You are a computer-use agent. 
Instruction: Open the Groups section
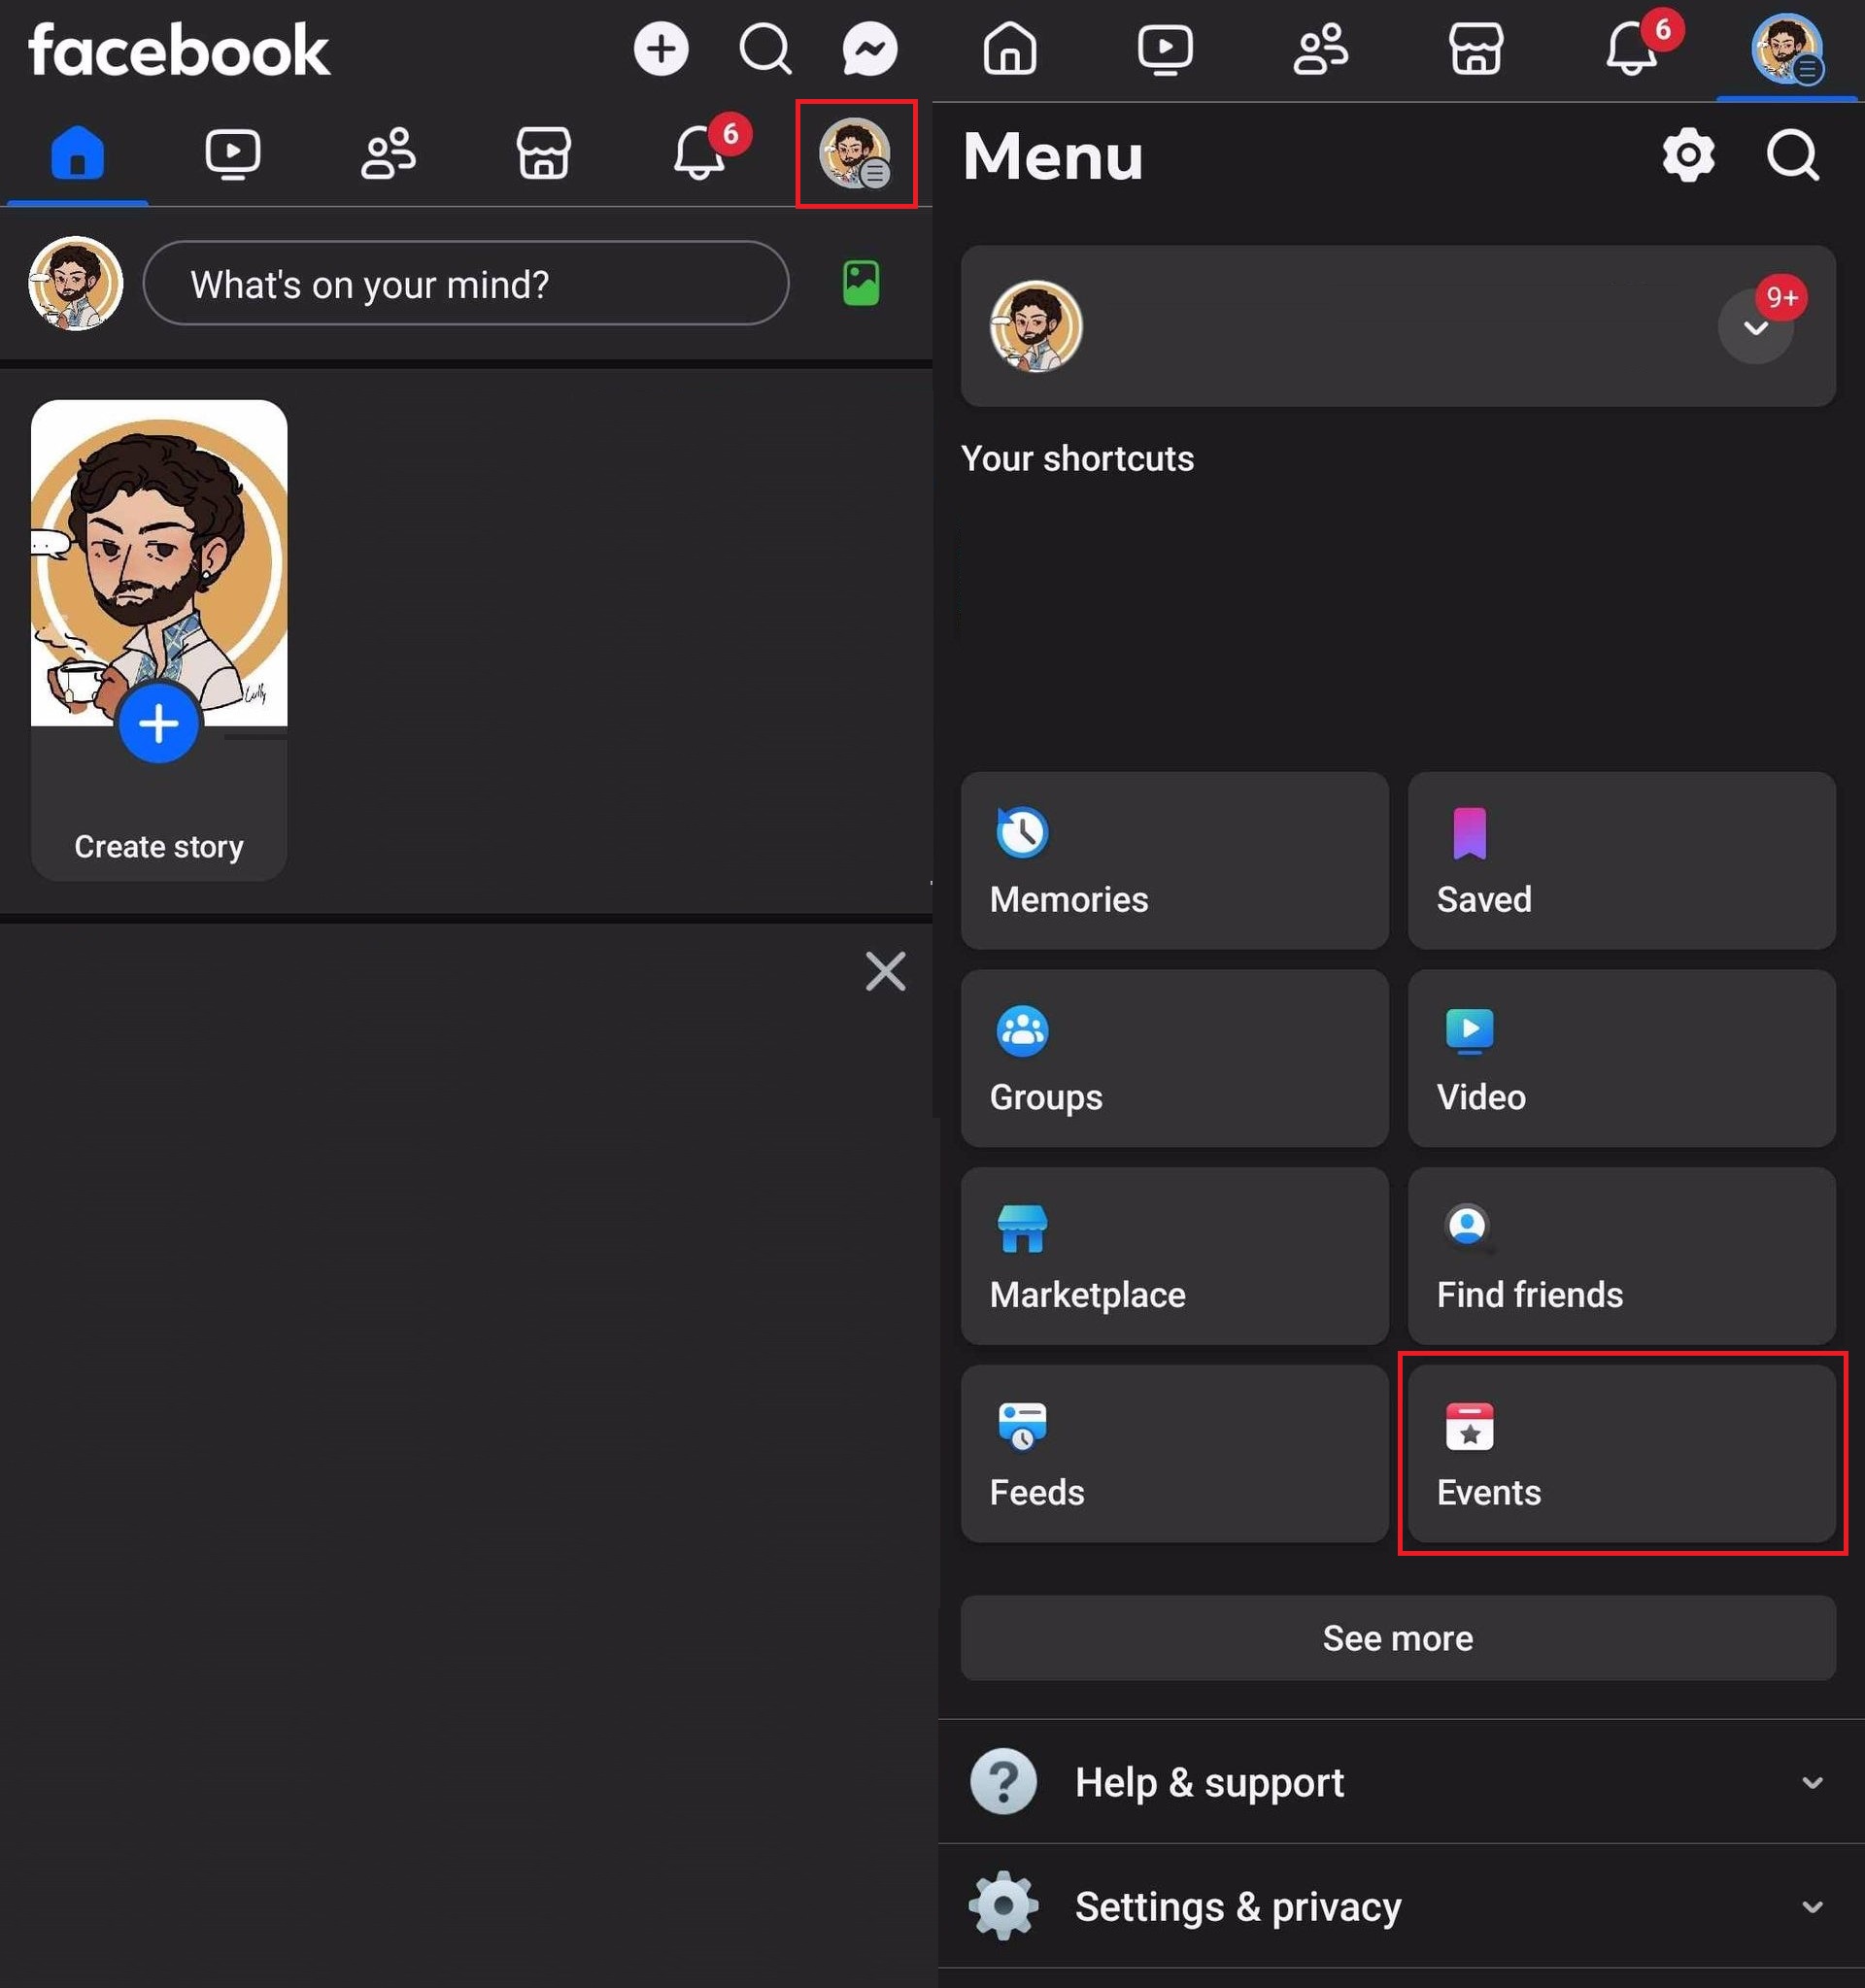coord(1174,1059)
